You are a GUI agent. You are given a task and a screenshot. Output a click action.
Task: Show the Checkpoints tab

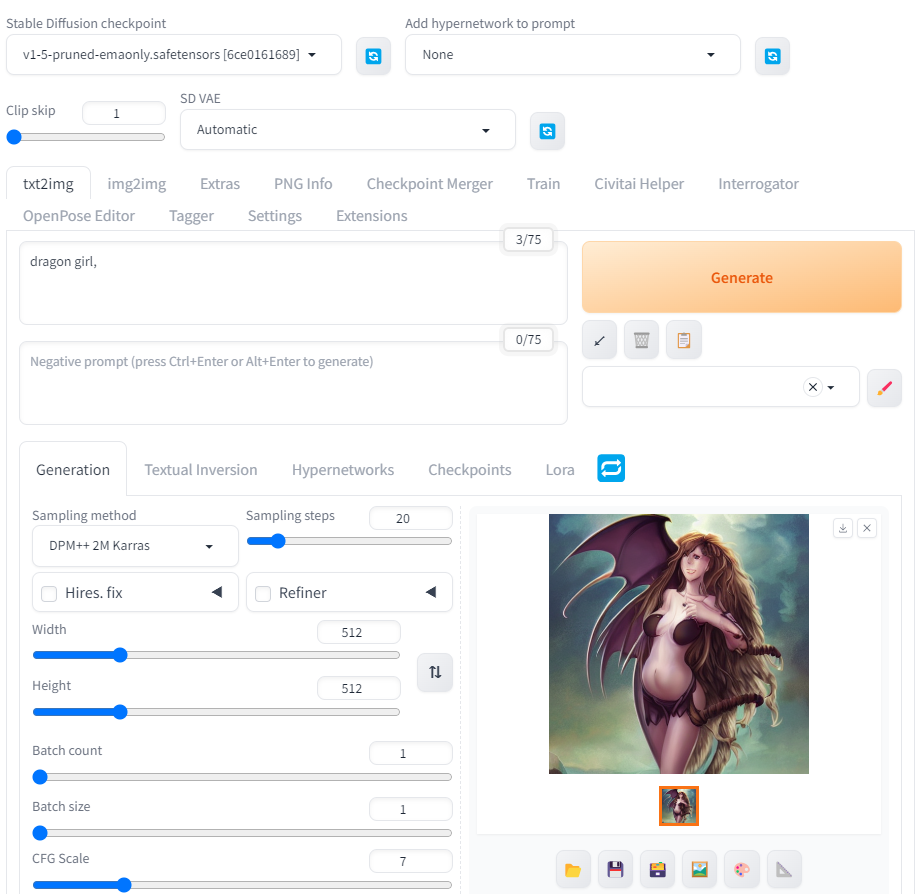[x=470, y=470]
